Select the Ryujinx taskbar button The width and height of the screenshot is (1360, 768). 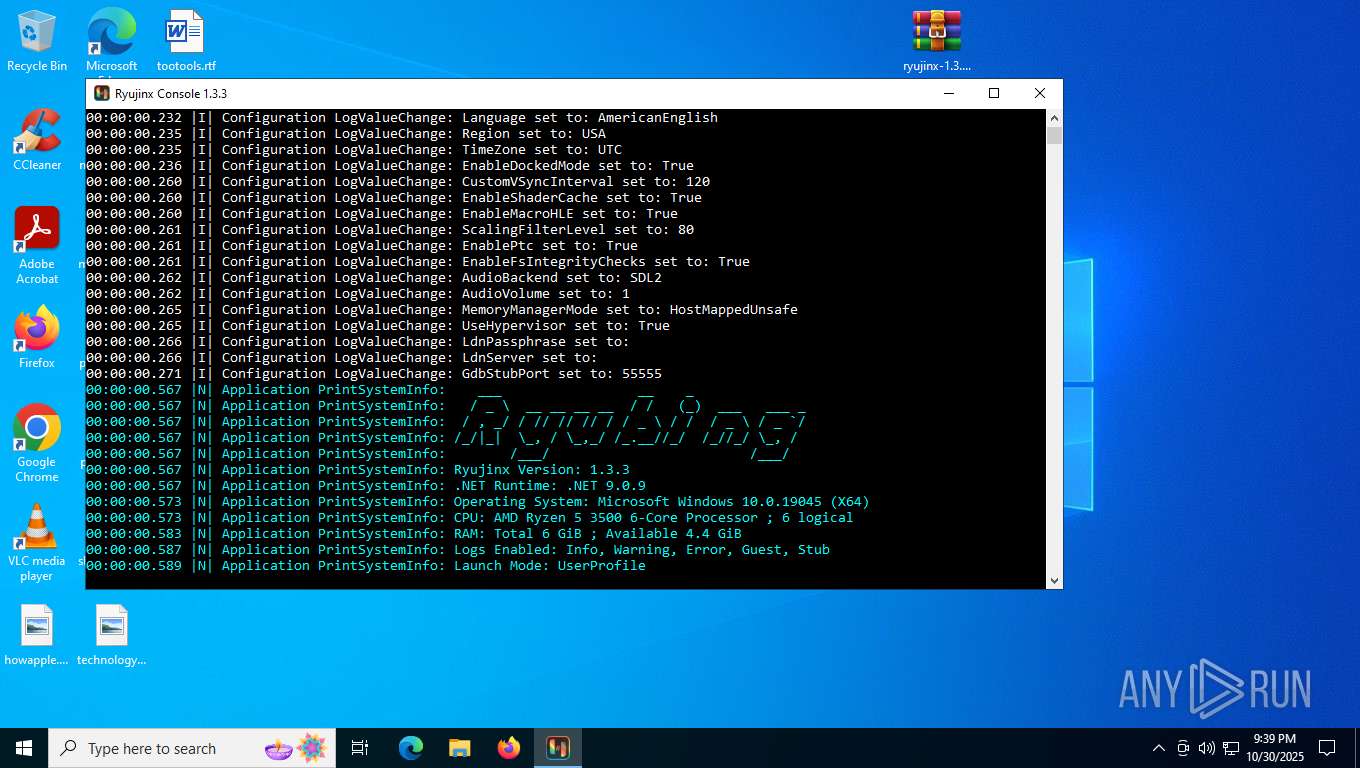[557, 748]
